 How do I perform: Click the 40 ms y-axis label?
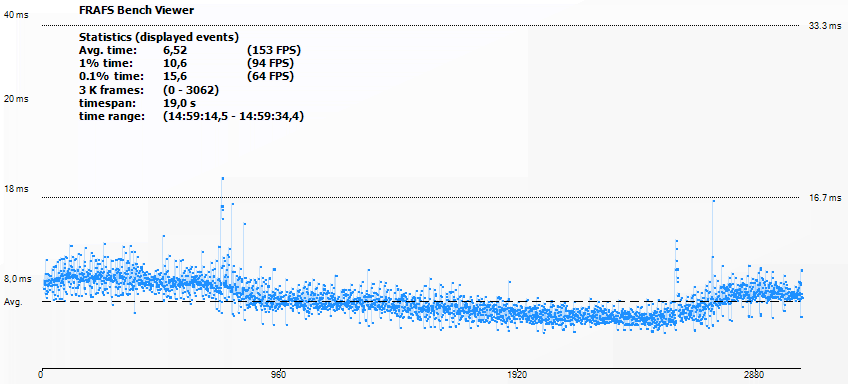pos(16,15)
